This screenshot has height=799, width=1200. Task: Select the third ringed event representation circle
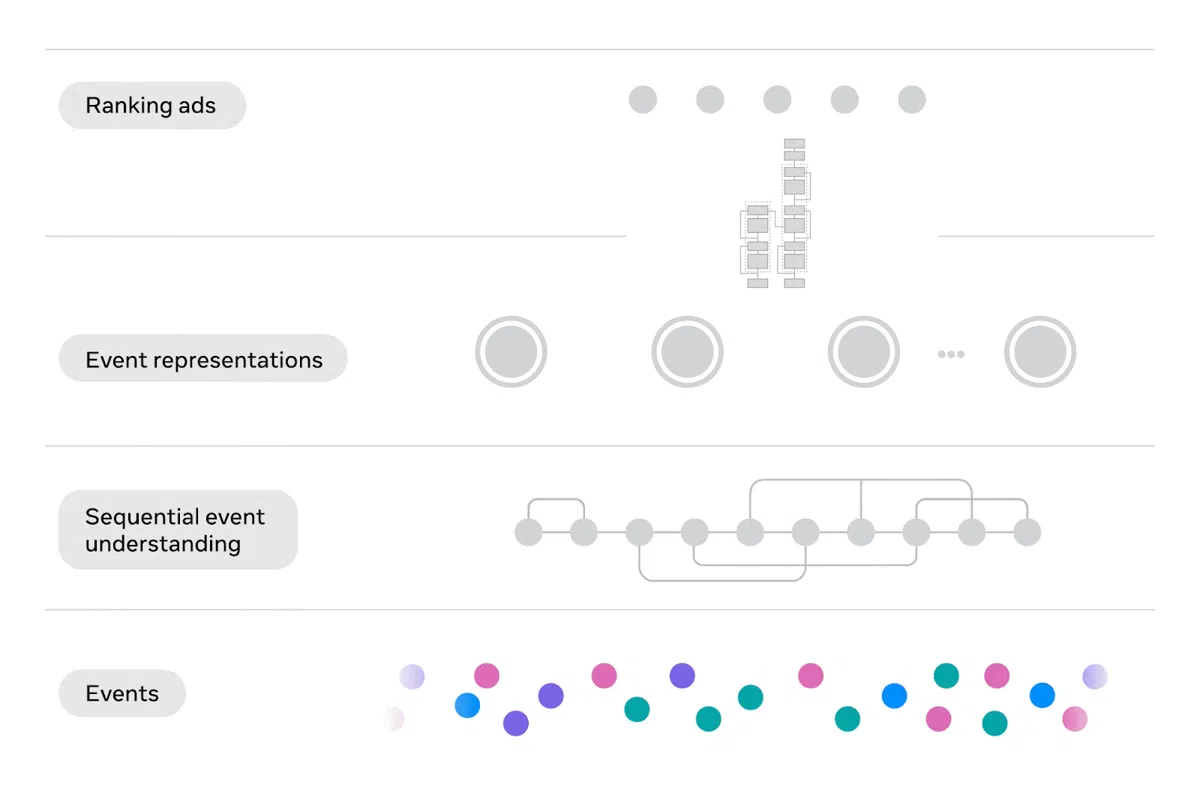click(x=864, y=353)
